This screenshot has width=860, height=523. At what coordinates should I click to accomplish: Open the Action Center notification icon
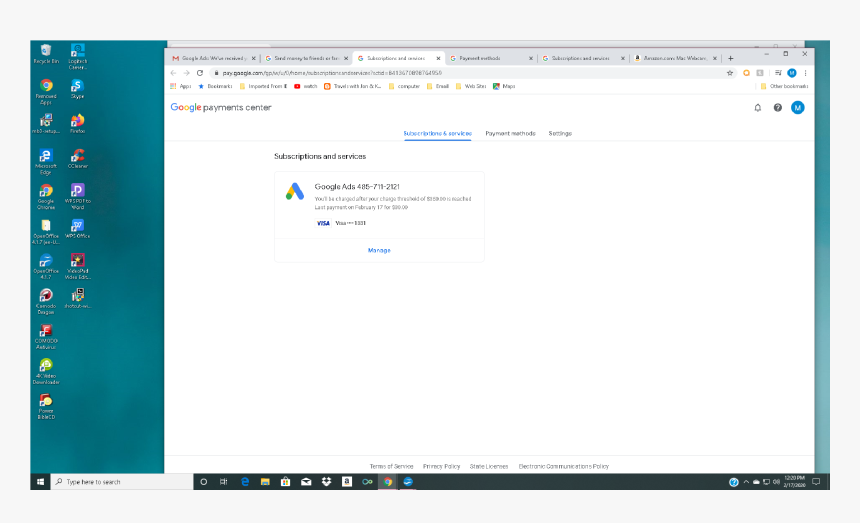[816, 482]
